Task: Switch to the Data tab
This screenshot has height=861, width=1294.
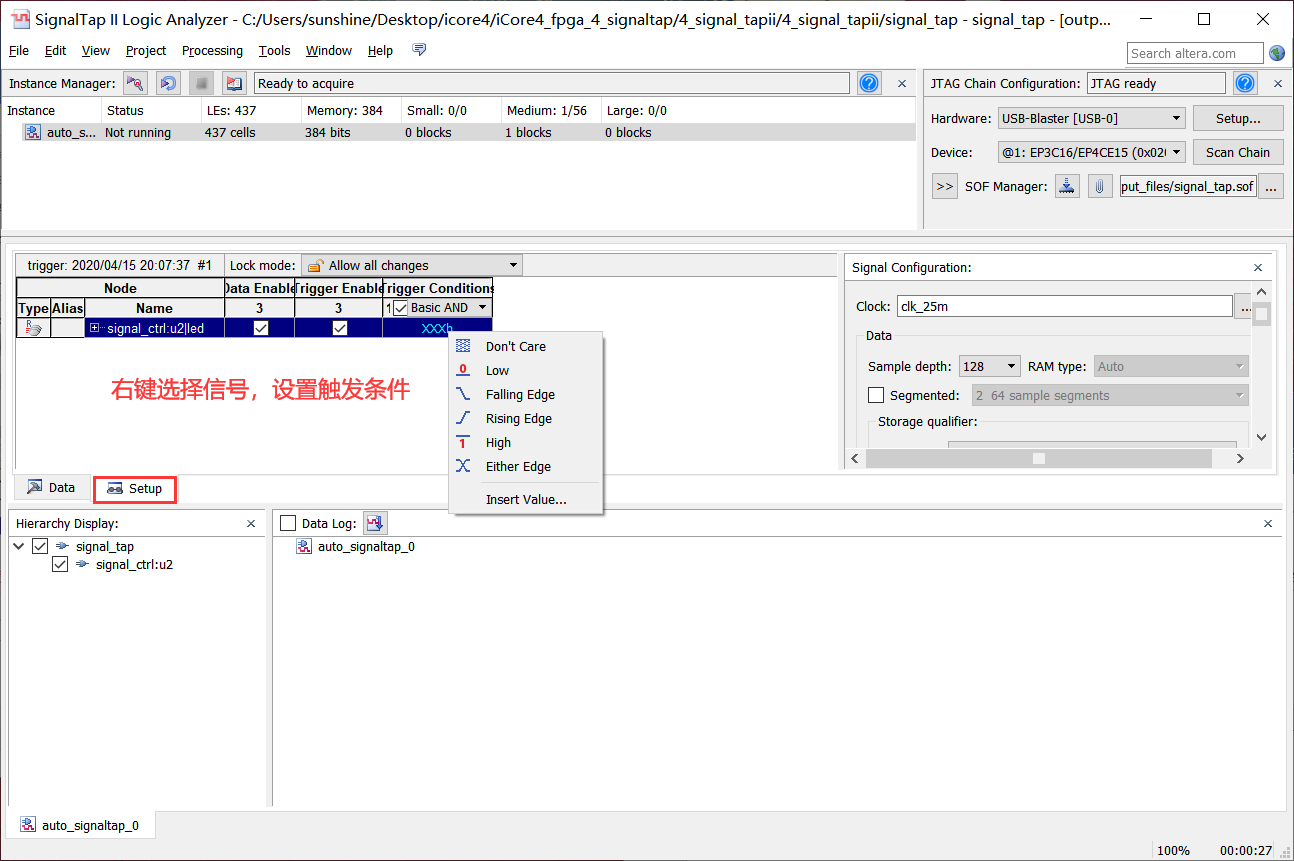Action: click(51, 488)
